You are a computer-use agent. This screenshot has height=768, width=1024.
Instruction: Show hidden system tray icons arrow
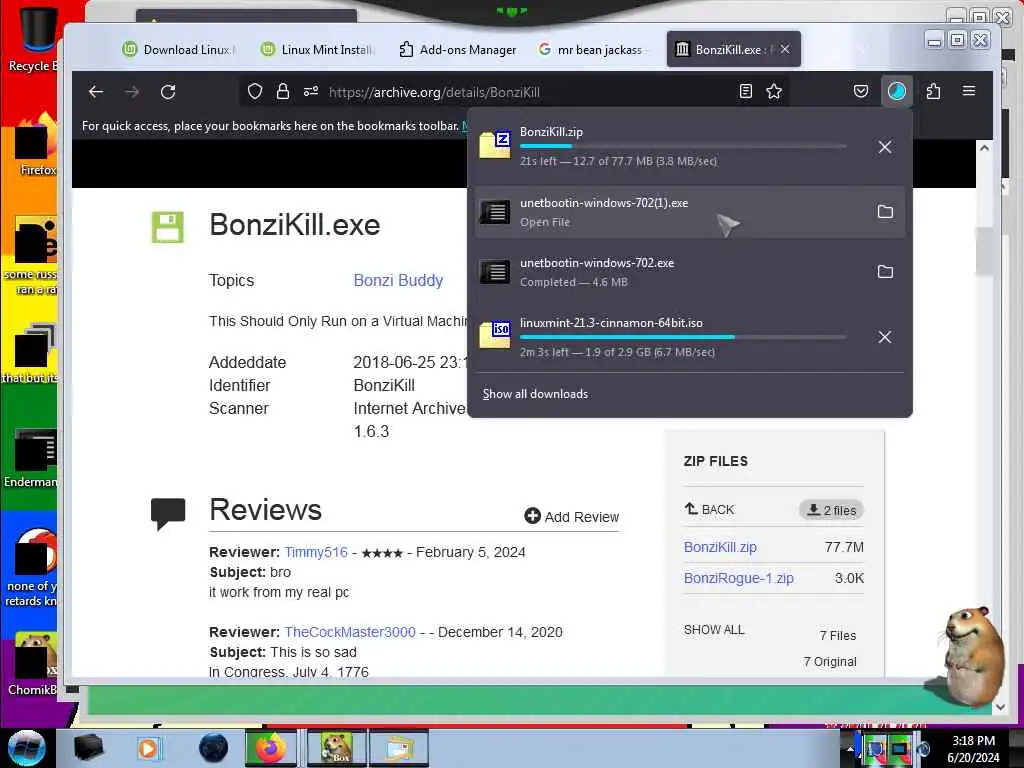coord(850,748)
